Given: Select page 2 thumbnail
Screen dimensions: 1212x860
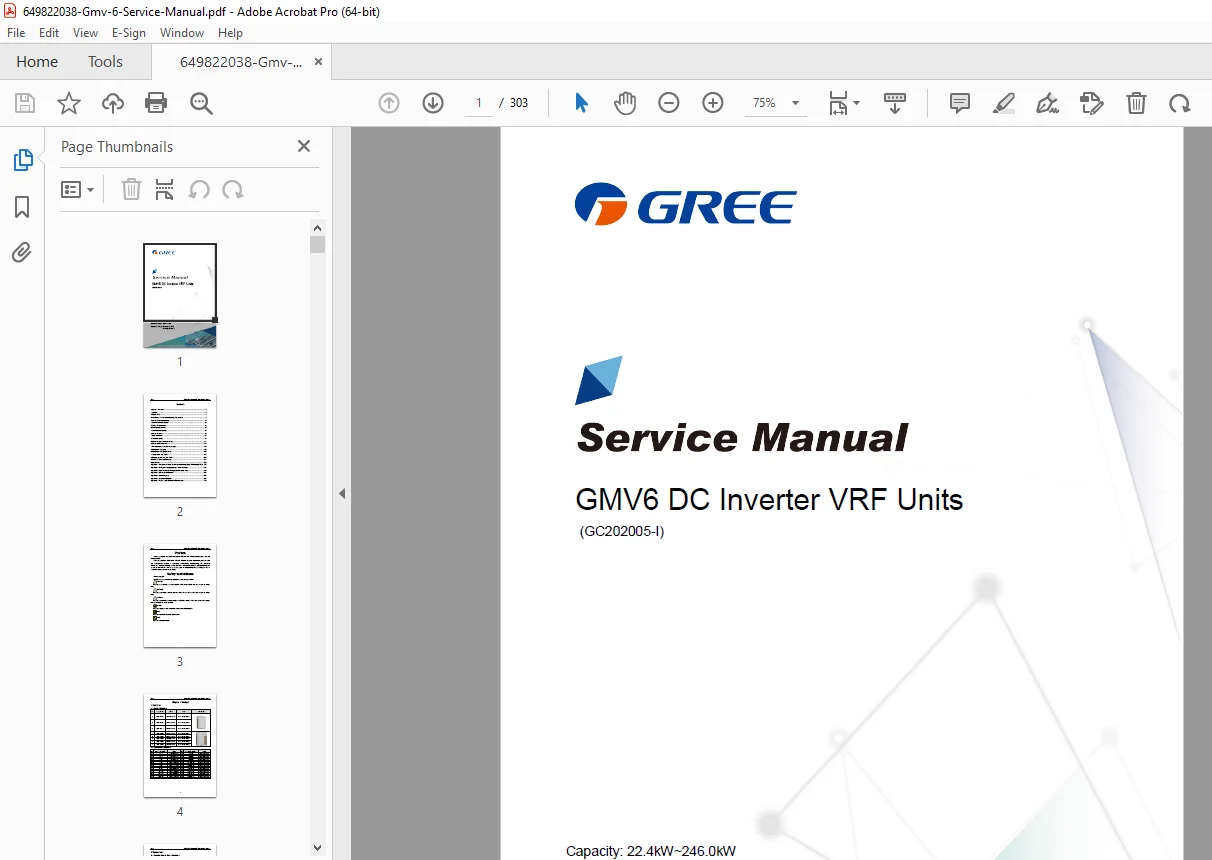Looking at the screenshot, I should tap(180, 445).
